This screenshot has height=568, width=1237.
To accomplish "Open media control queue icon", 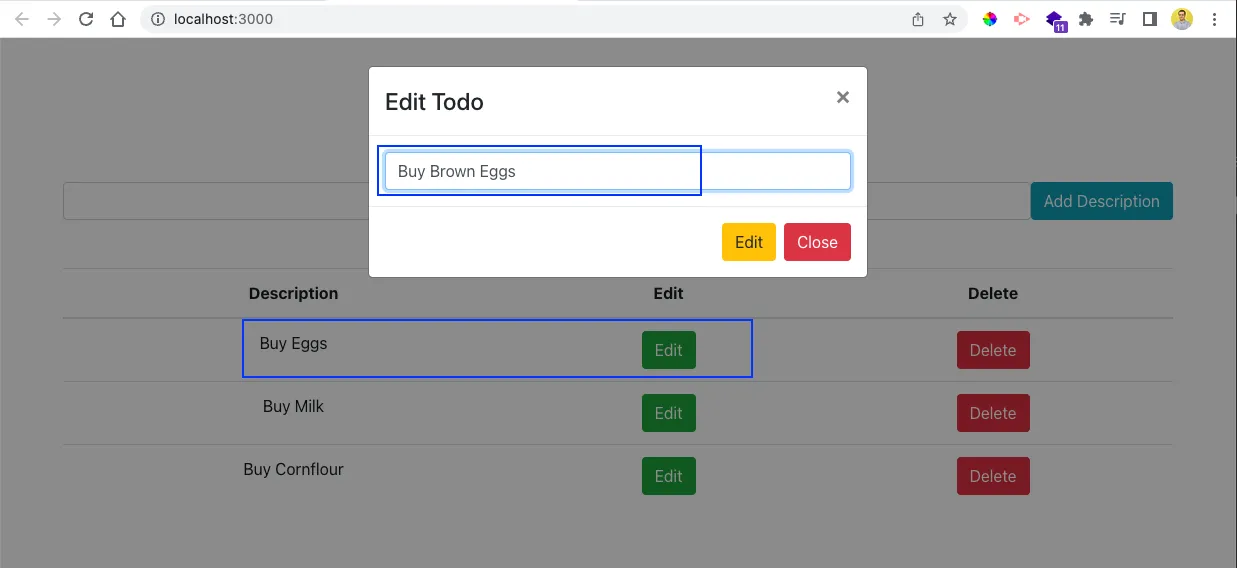I will [x=1118, y=19].
